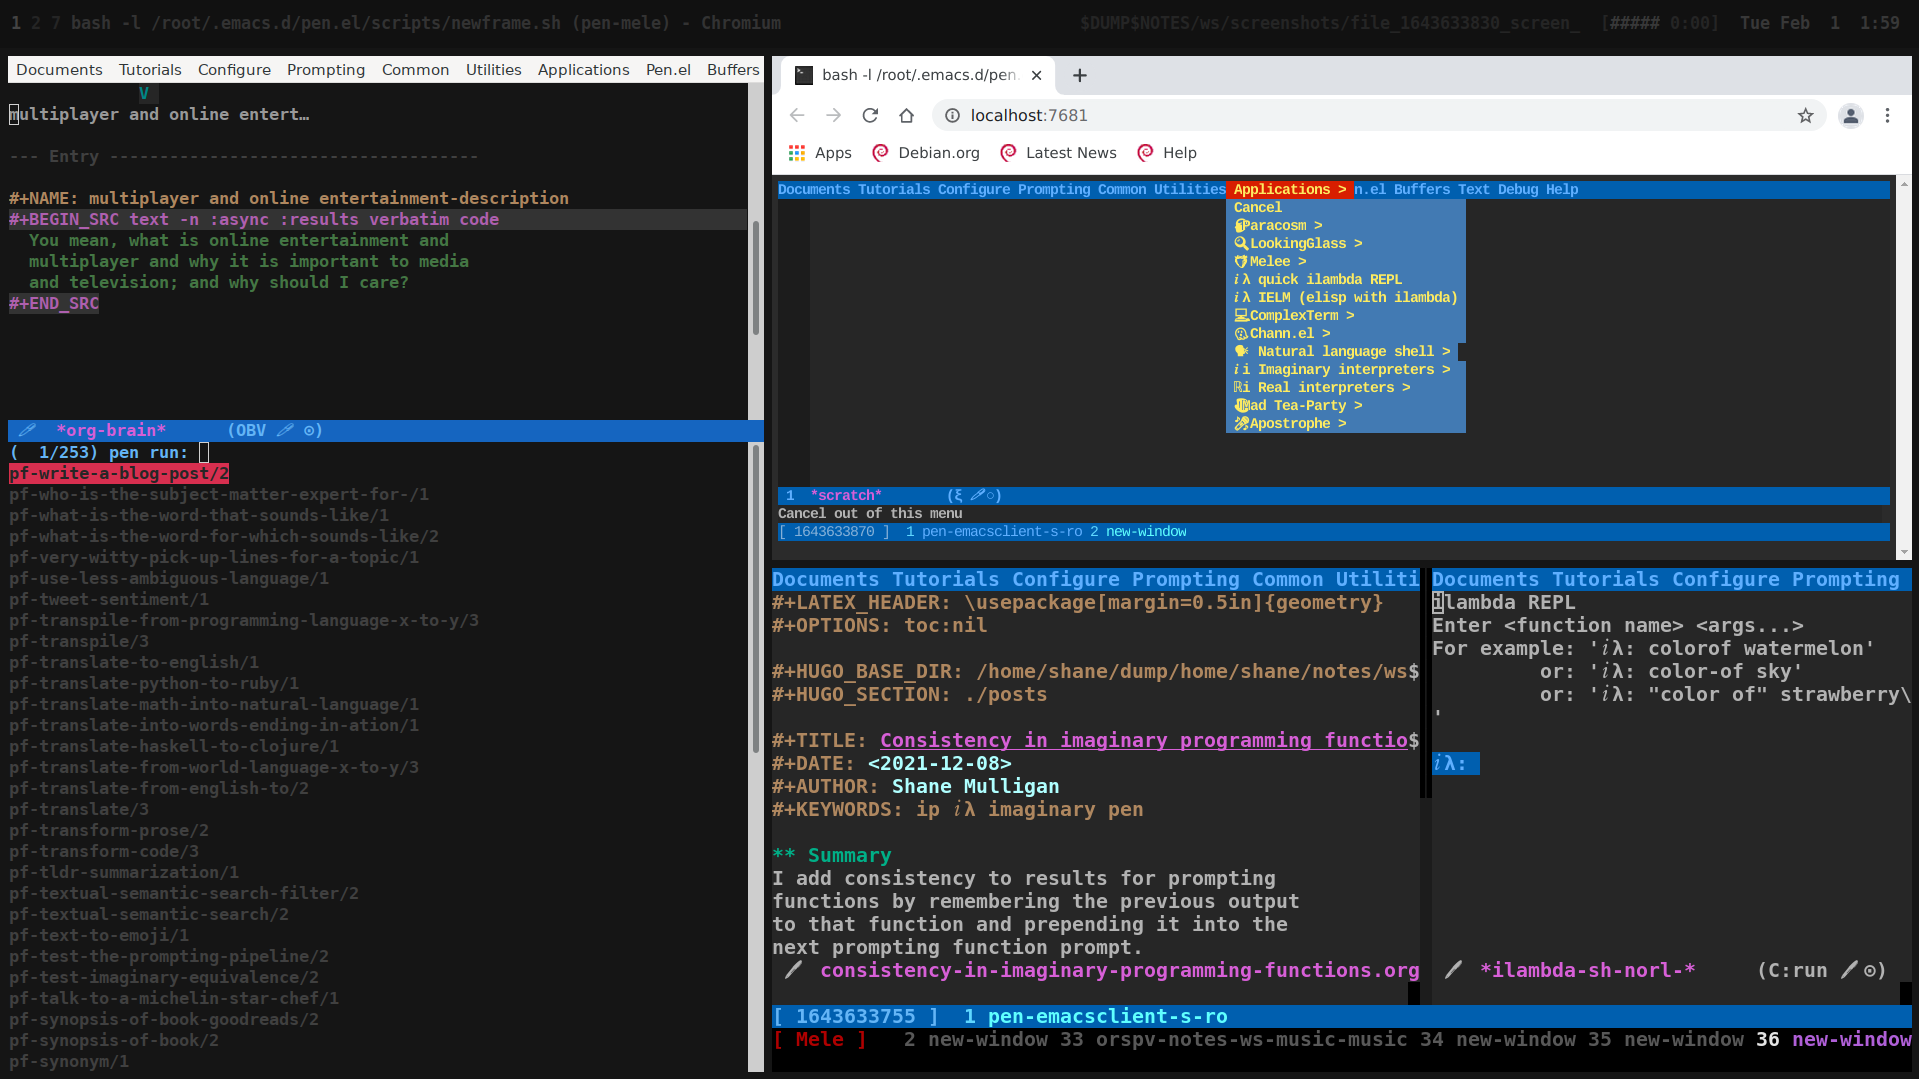Viewport: 1919px width, 1079px height.
Task: Click the Mad Tea-Party icon
Action: point(1241,405)
